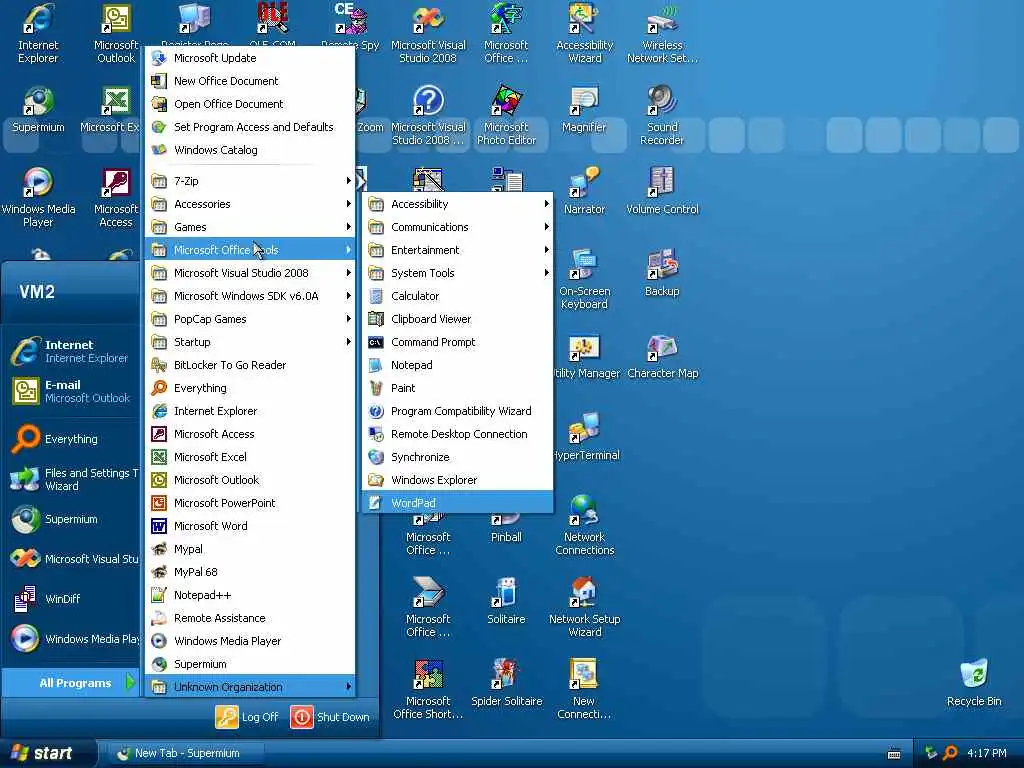Open Microsoft Photo Editor desktop icon

[x=506, y=115]
